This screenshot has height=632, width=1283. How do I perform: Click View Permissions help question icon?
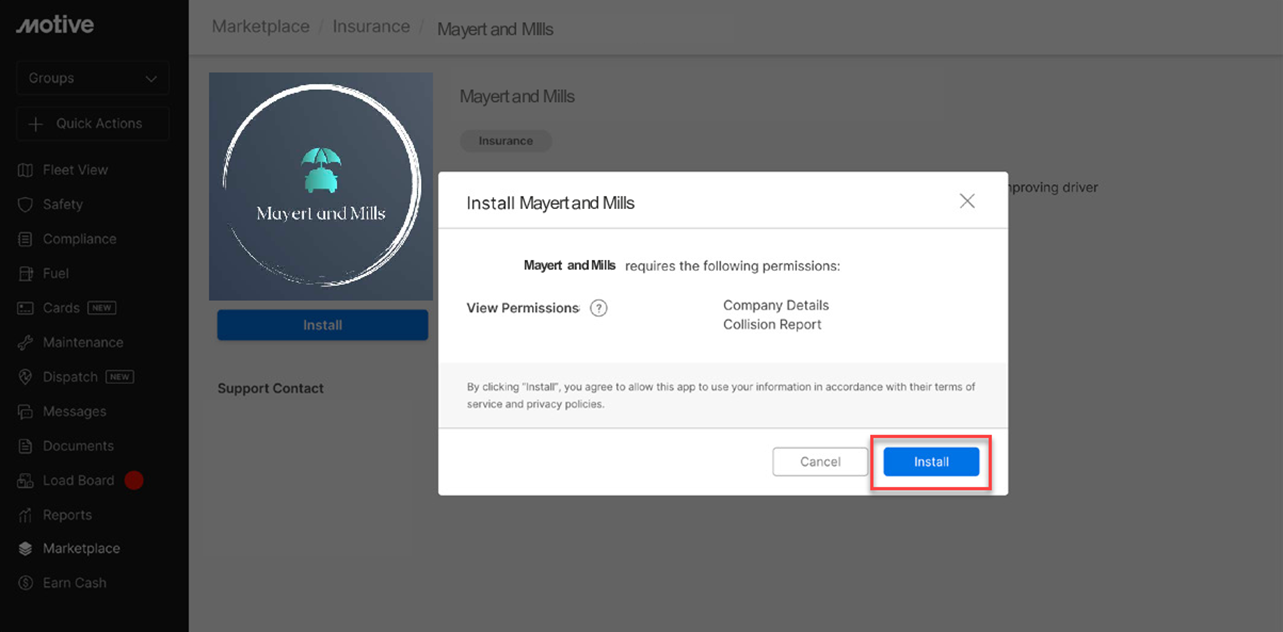point(599,308)
